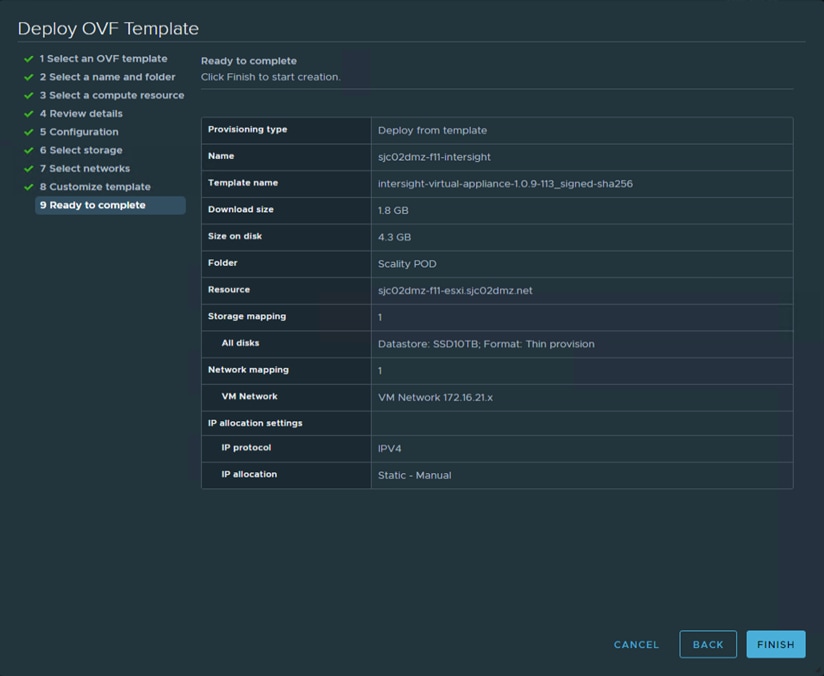The width and height of the screenshot is (824, 676).
Task: Click the CANCEL button
Action: [x=636, y=644]
